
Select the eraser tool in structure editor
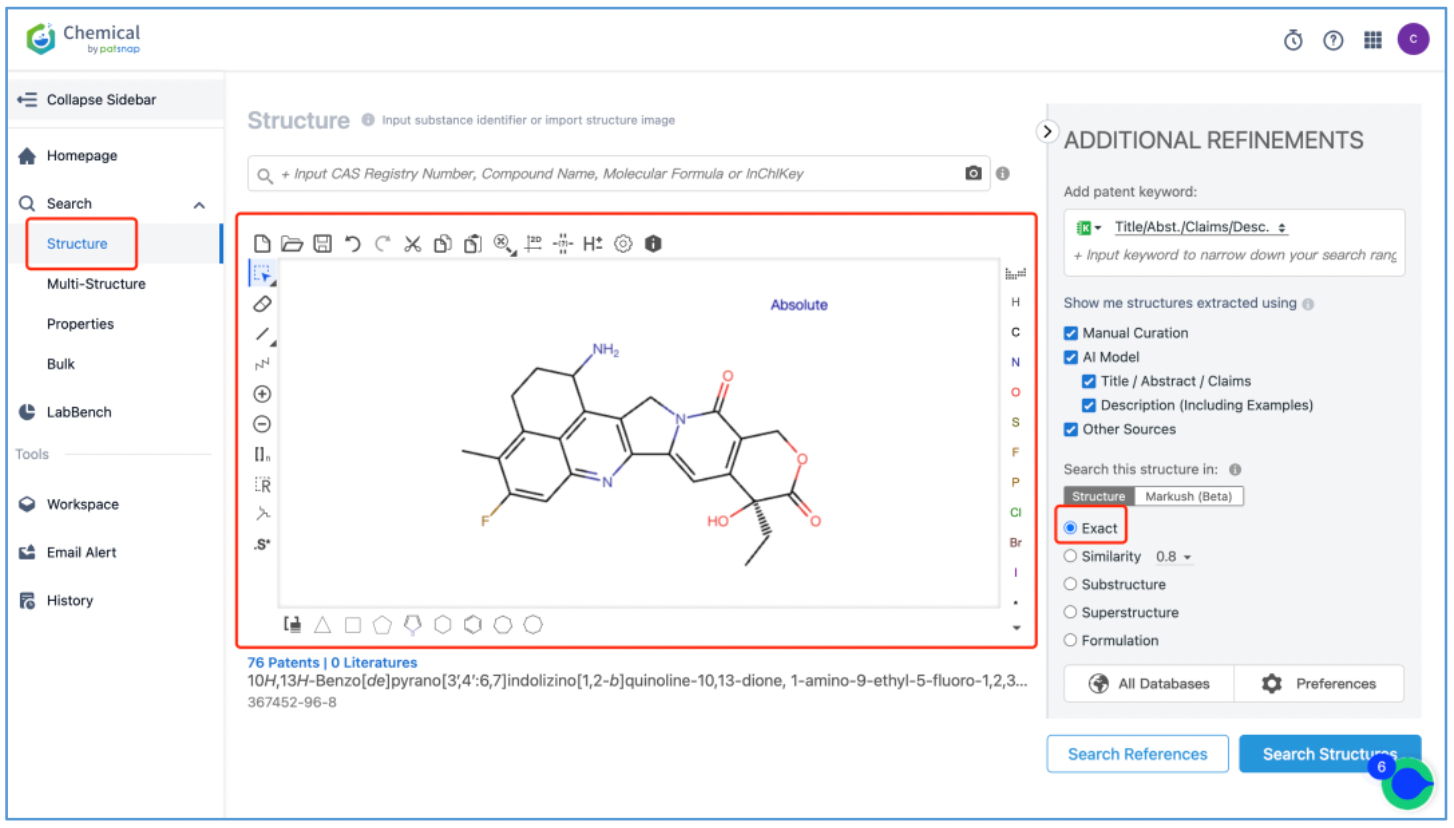(263, 303)
